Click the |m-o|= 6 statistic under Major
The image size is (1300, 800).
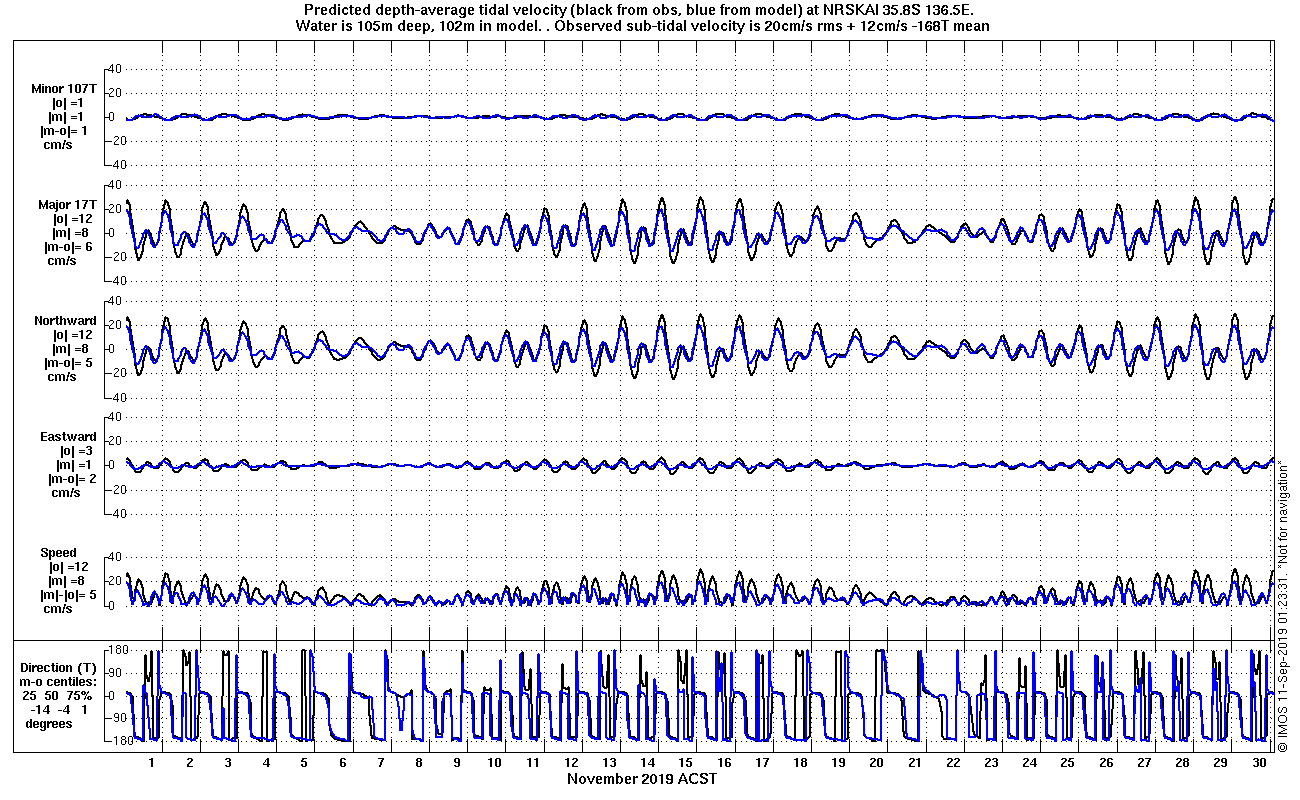68,247
